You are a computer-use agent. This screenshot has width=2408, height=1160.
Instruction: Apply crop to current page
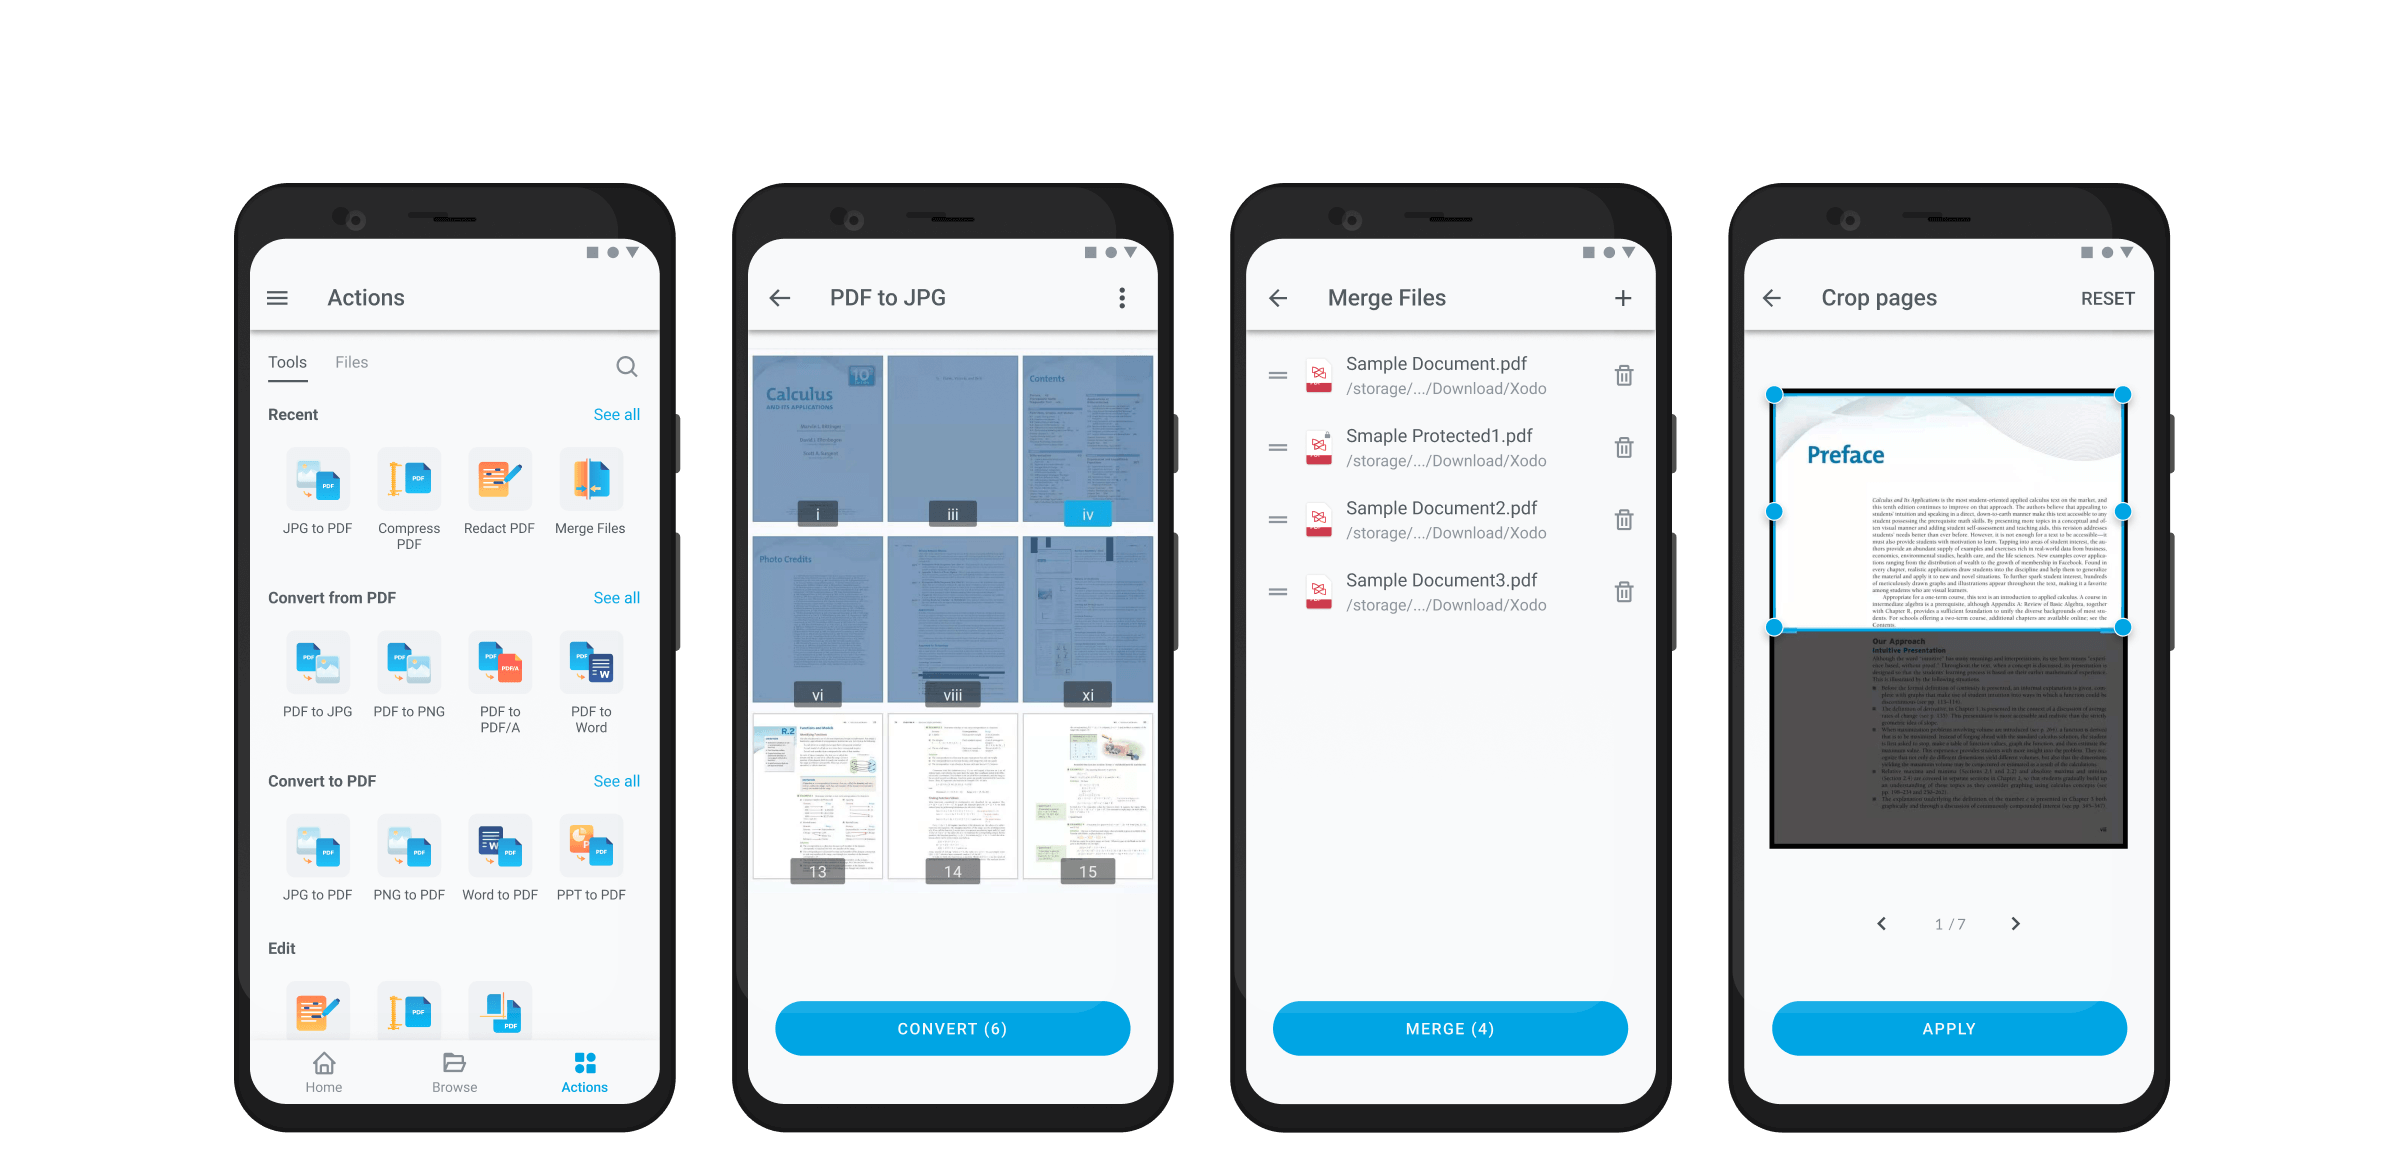point(1947,1028)
